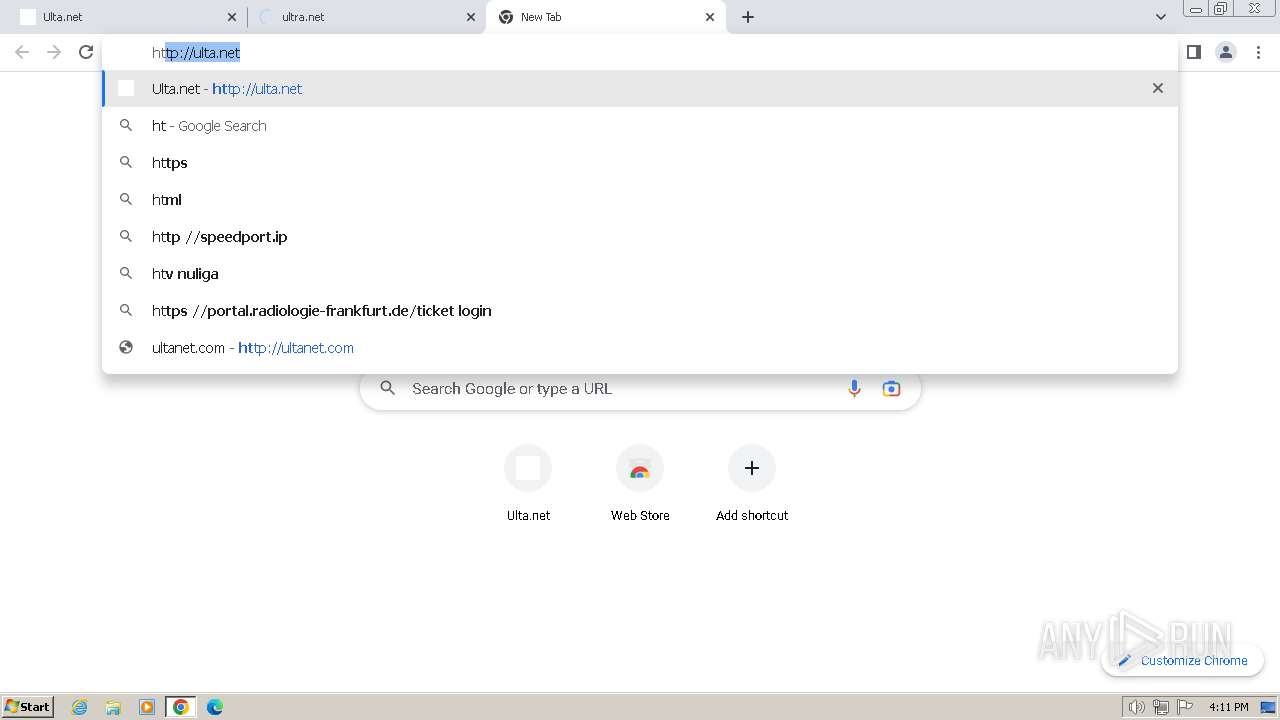The image size is (1280, 720).
Task: Click the magnifier icon in search box
Action: pos(388,389)
